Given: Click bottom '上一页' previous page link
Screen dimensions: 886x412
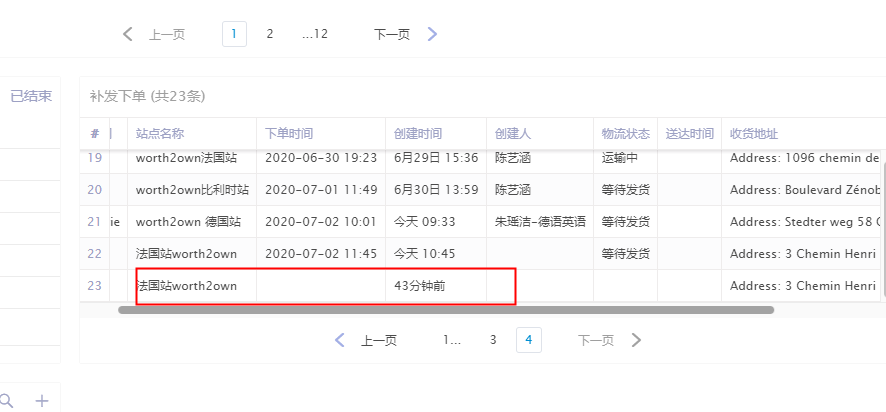Looking at the screenshot, I should (379, 340).
